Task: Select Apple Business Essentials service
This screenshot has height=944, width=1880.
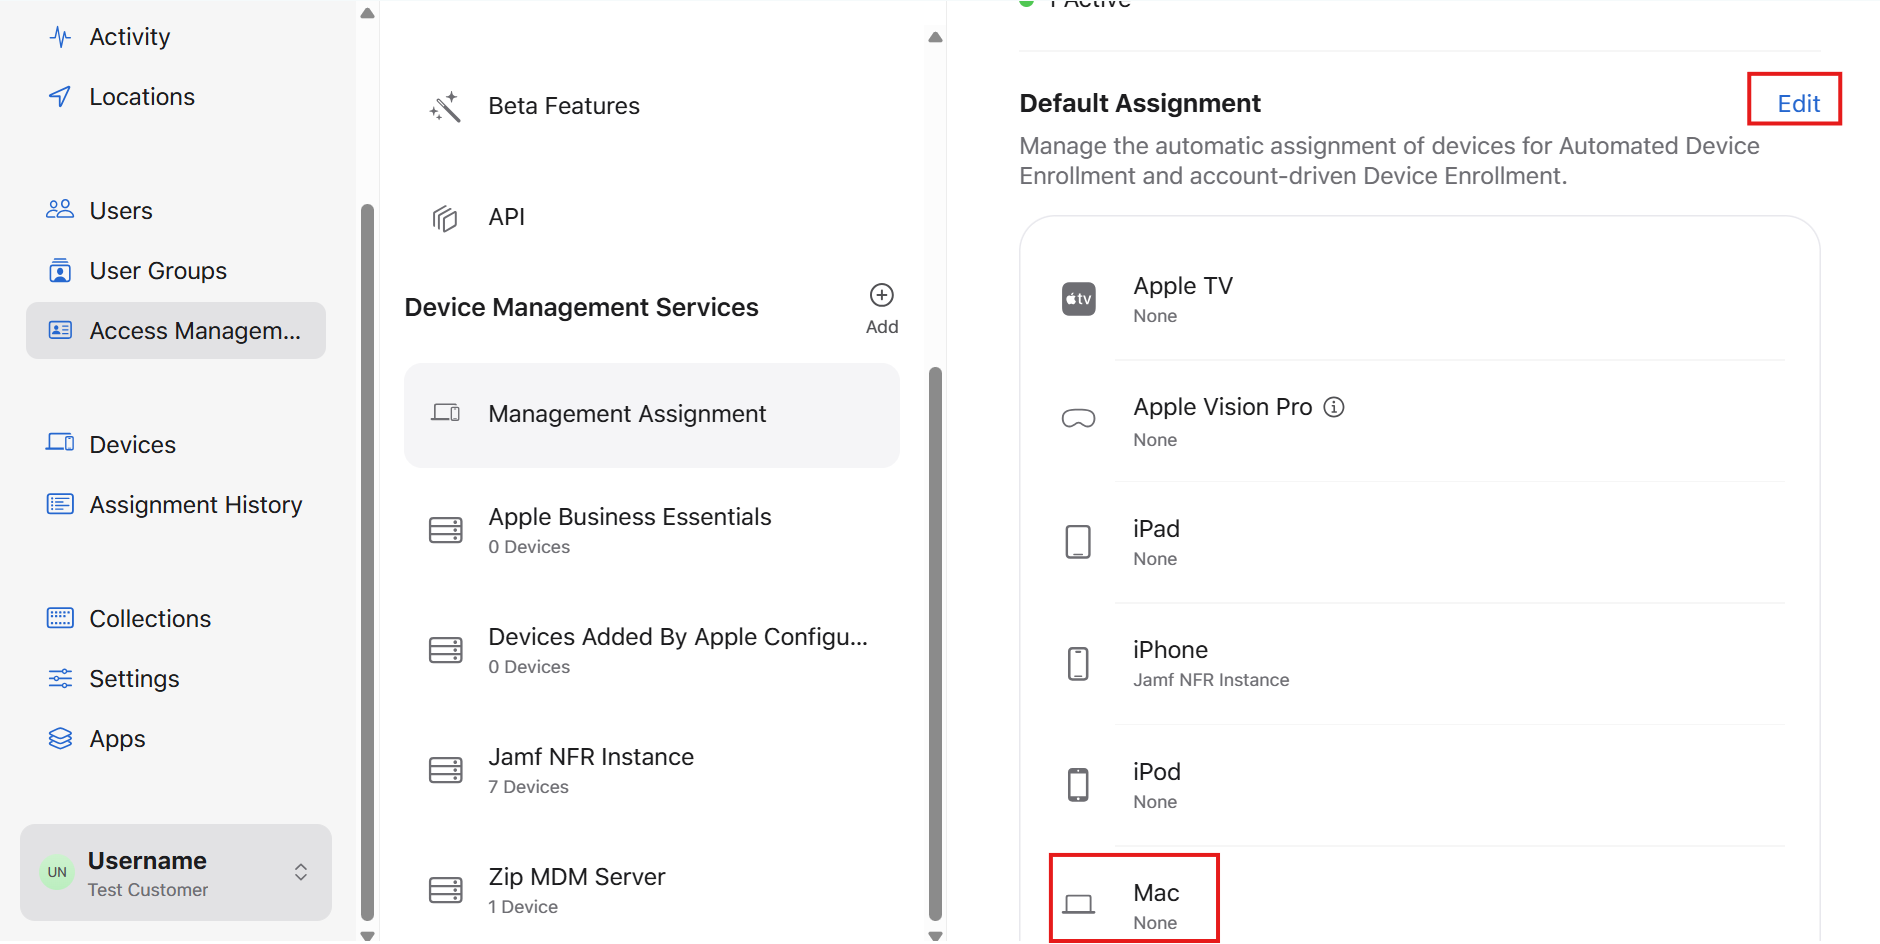Action: (629, 529)
